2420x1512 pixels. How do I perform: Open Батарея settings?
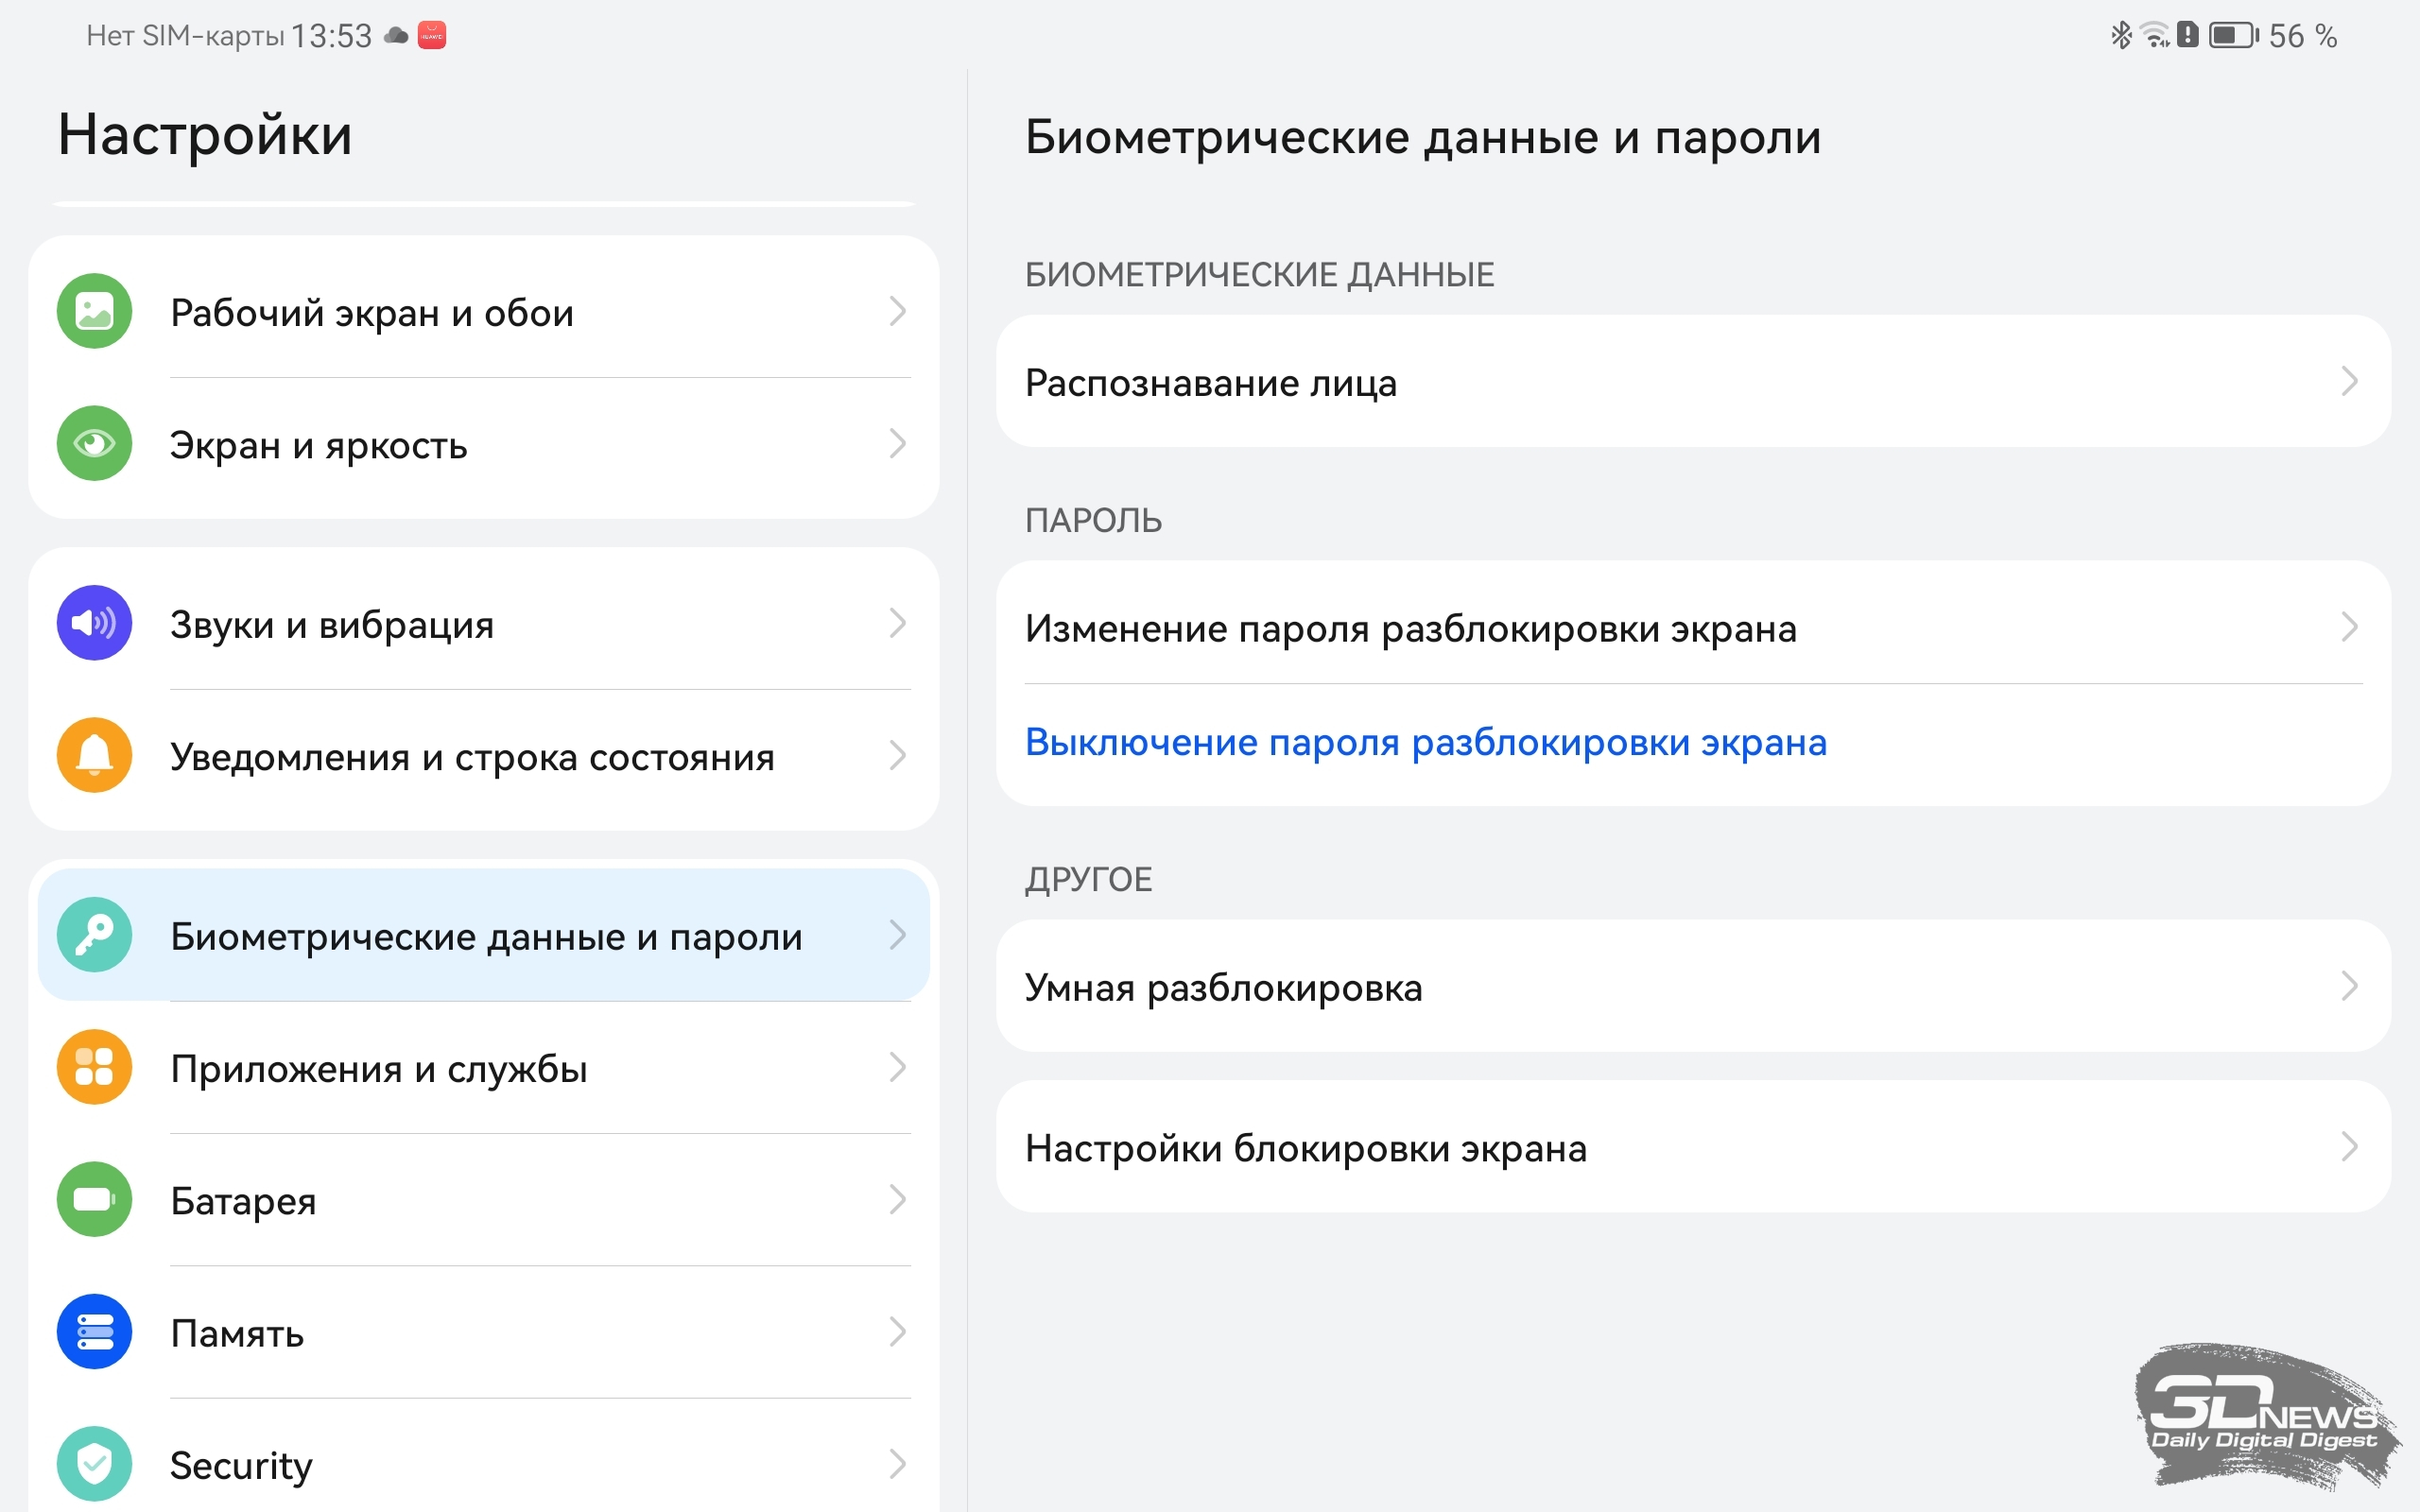(484, 1200)
